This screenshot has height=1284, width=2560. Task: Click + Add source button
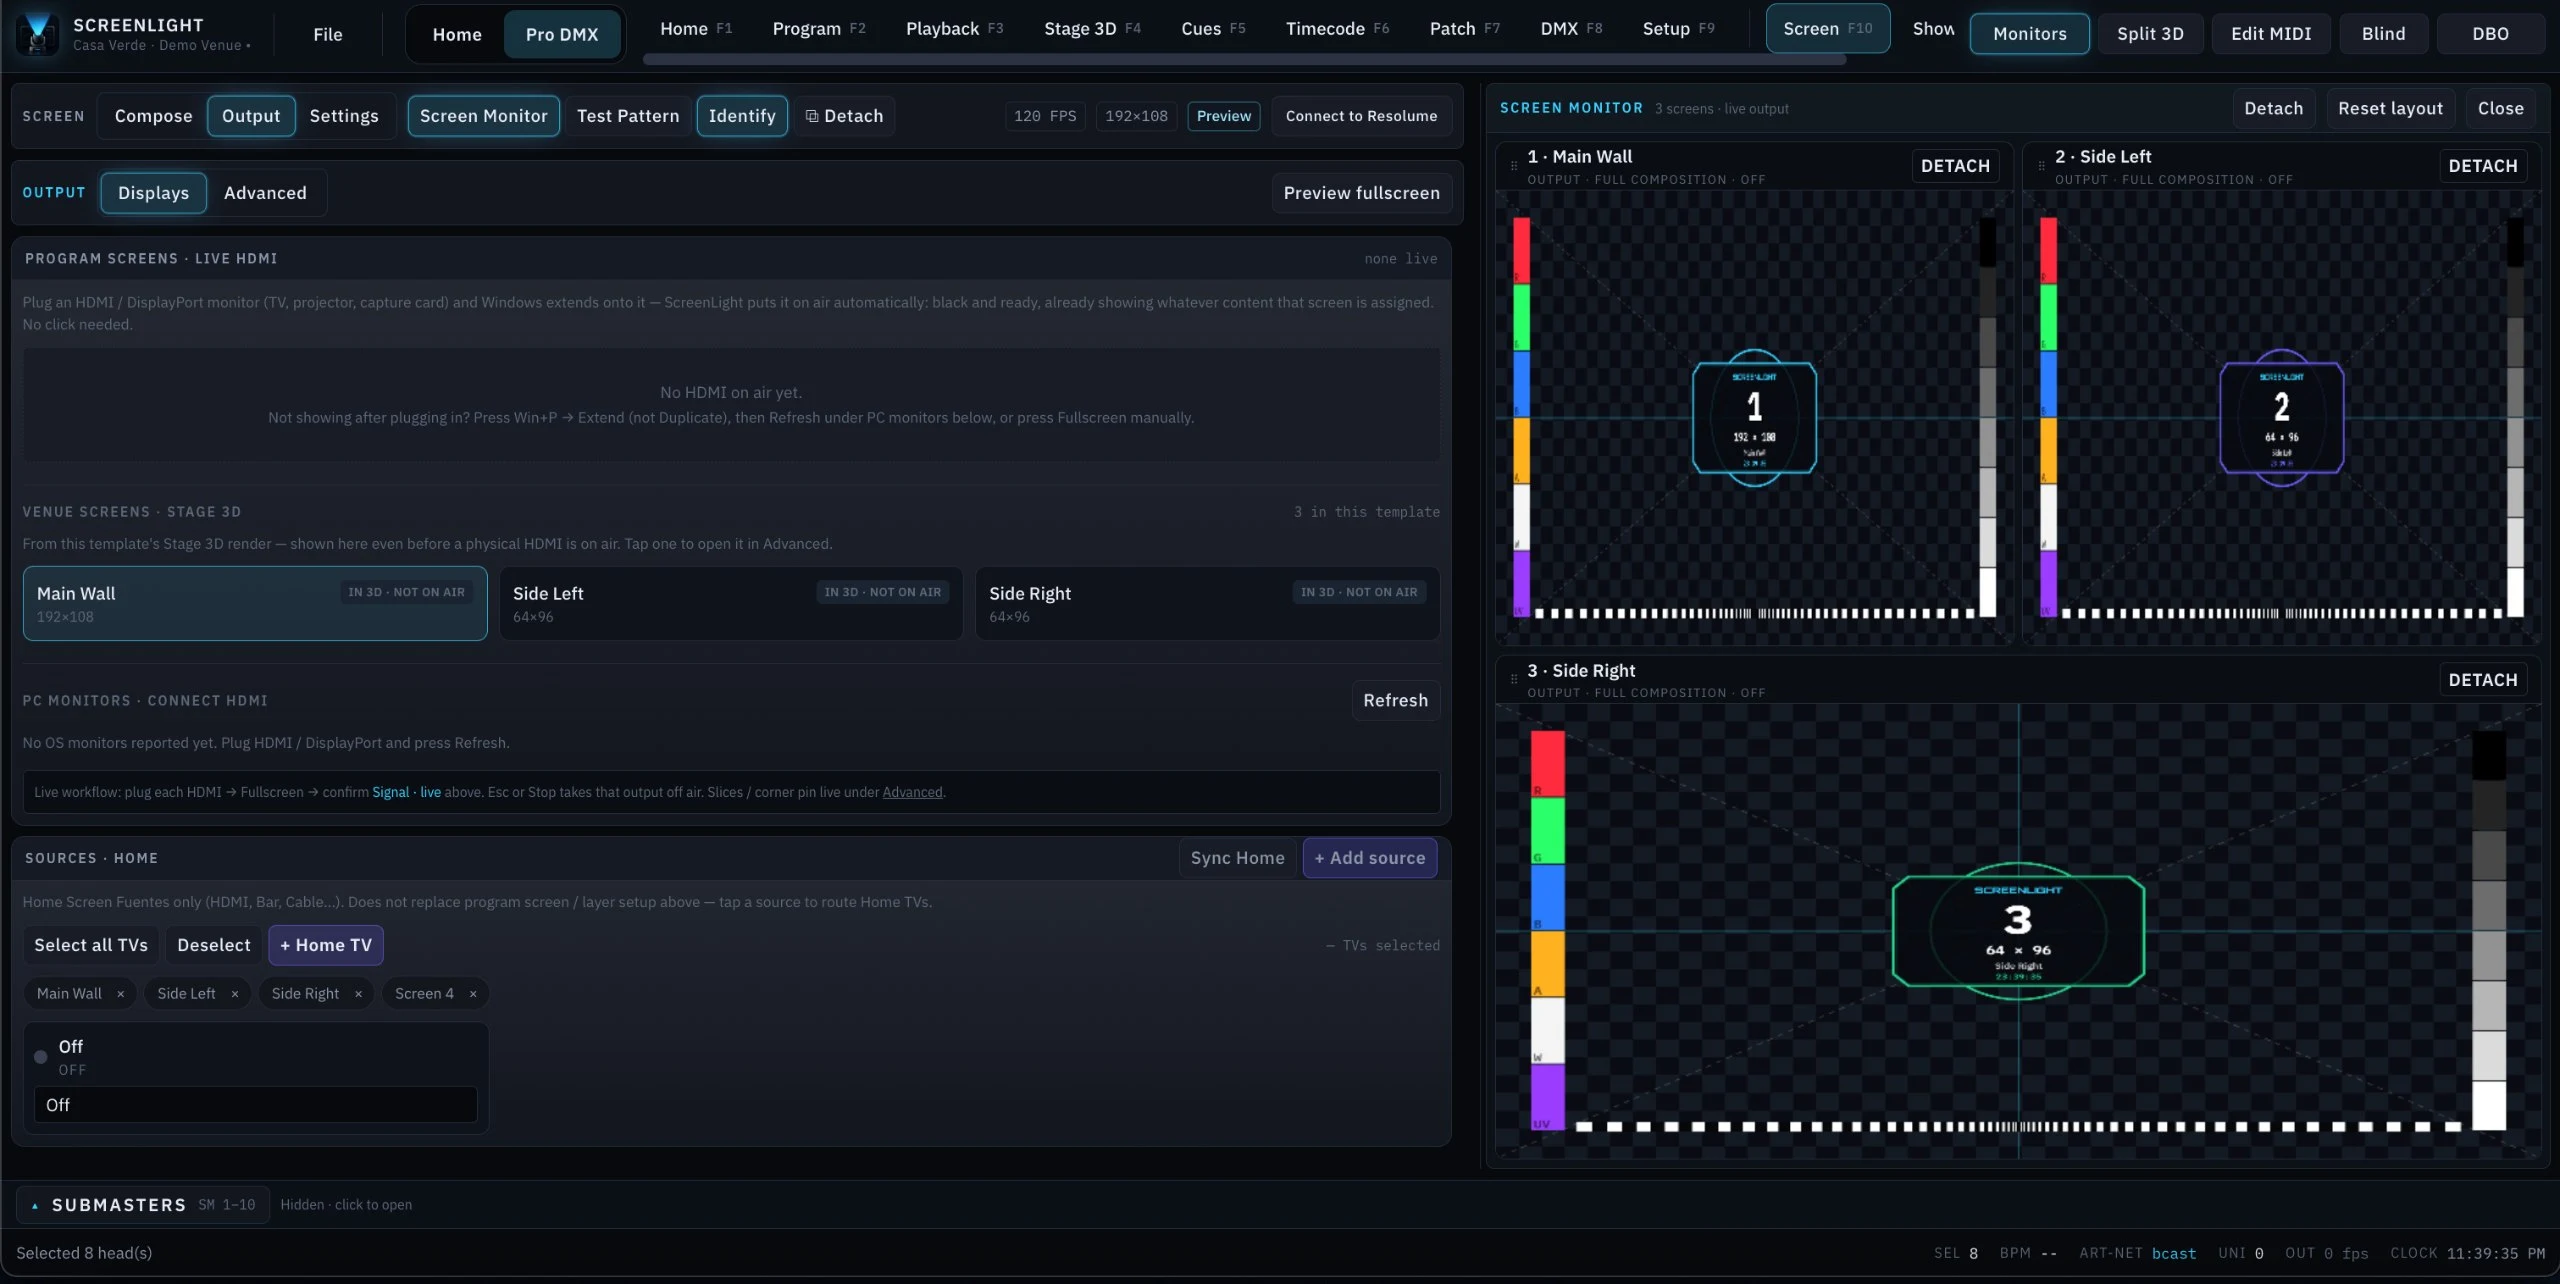click(1370, 858)
